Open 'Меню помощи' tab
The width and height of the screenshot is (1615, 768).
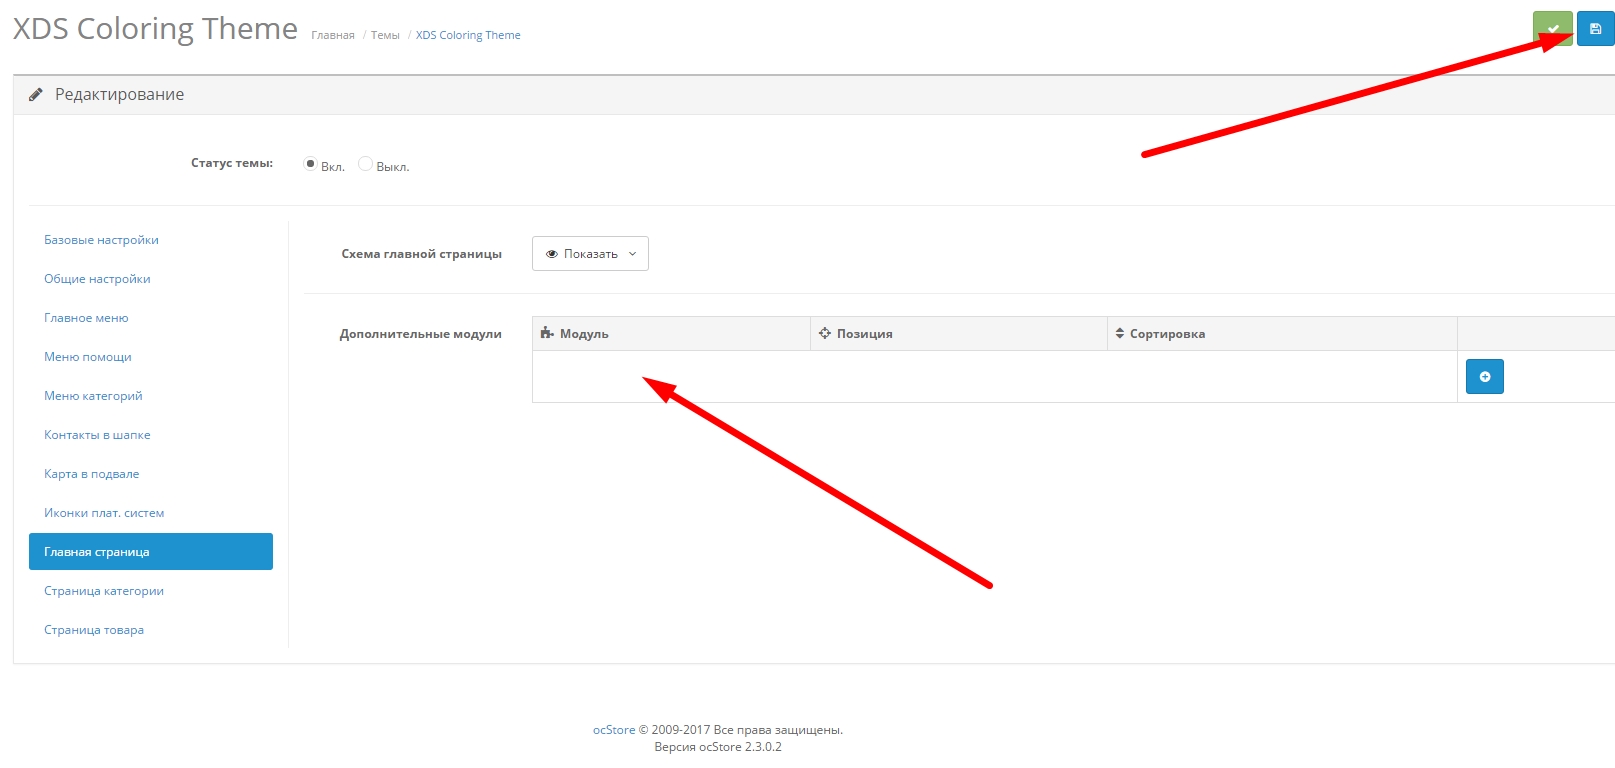point(88,357)
